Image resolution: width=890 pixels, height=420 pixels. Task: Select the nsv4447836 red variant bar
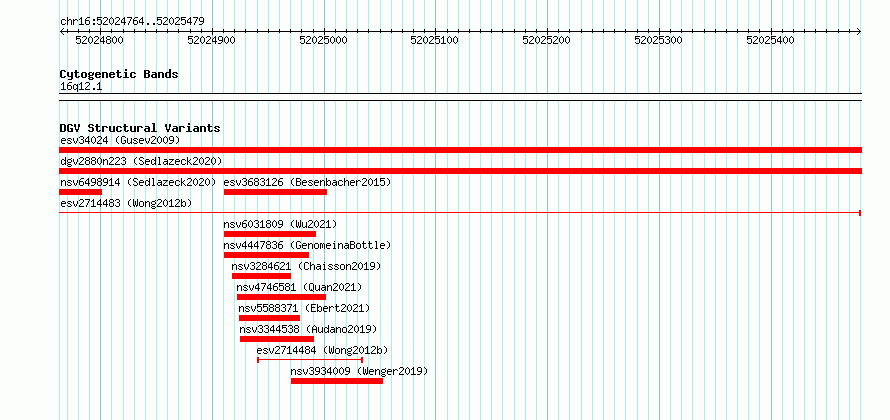pyautogui.click(x=267, y=255)
